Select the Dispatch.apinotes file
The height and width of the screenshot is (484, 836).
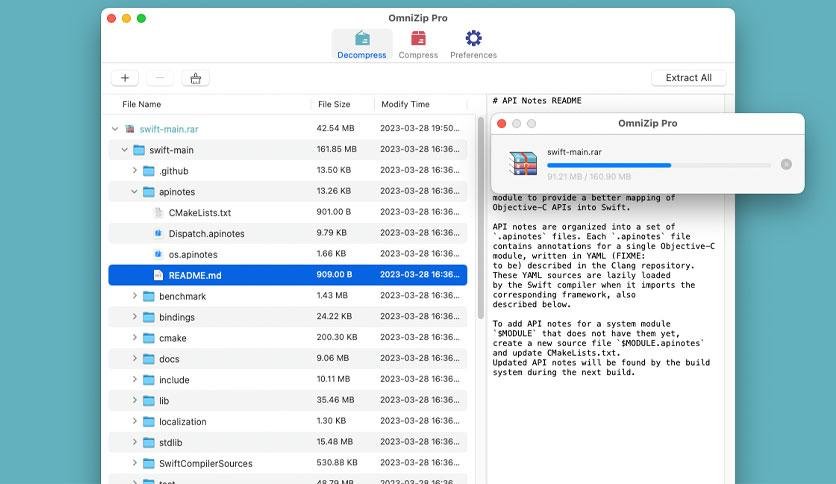(288, 233)
